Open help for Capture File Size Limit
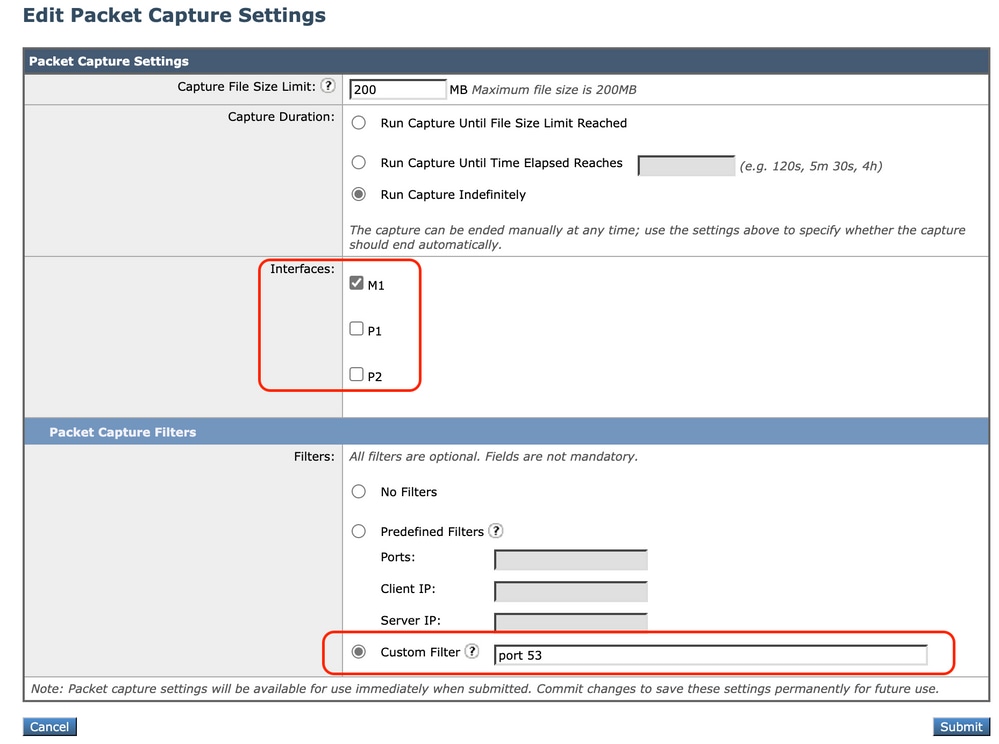The image size is (999, 744). pos(327,86)
